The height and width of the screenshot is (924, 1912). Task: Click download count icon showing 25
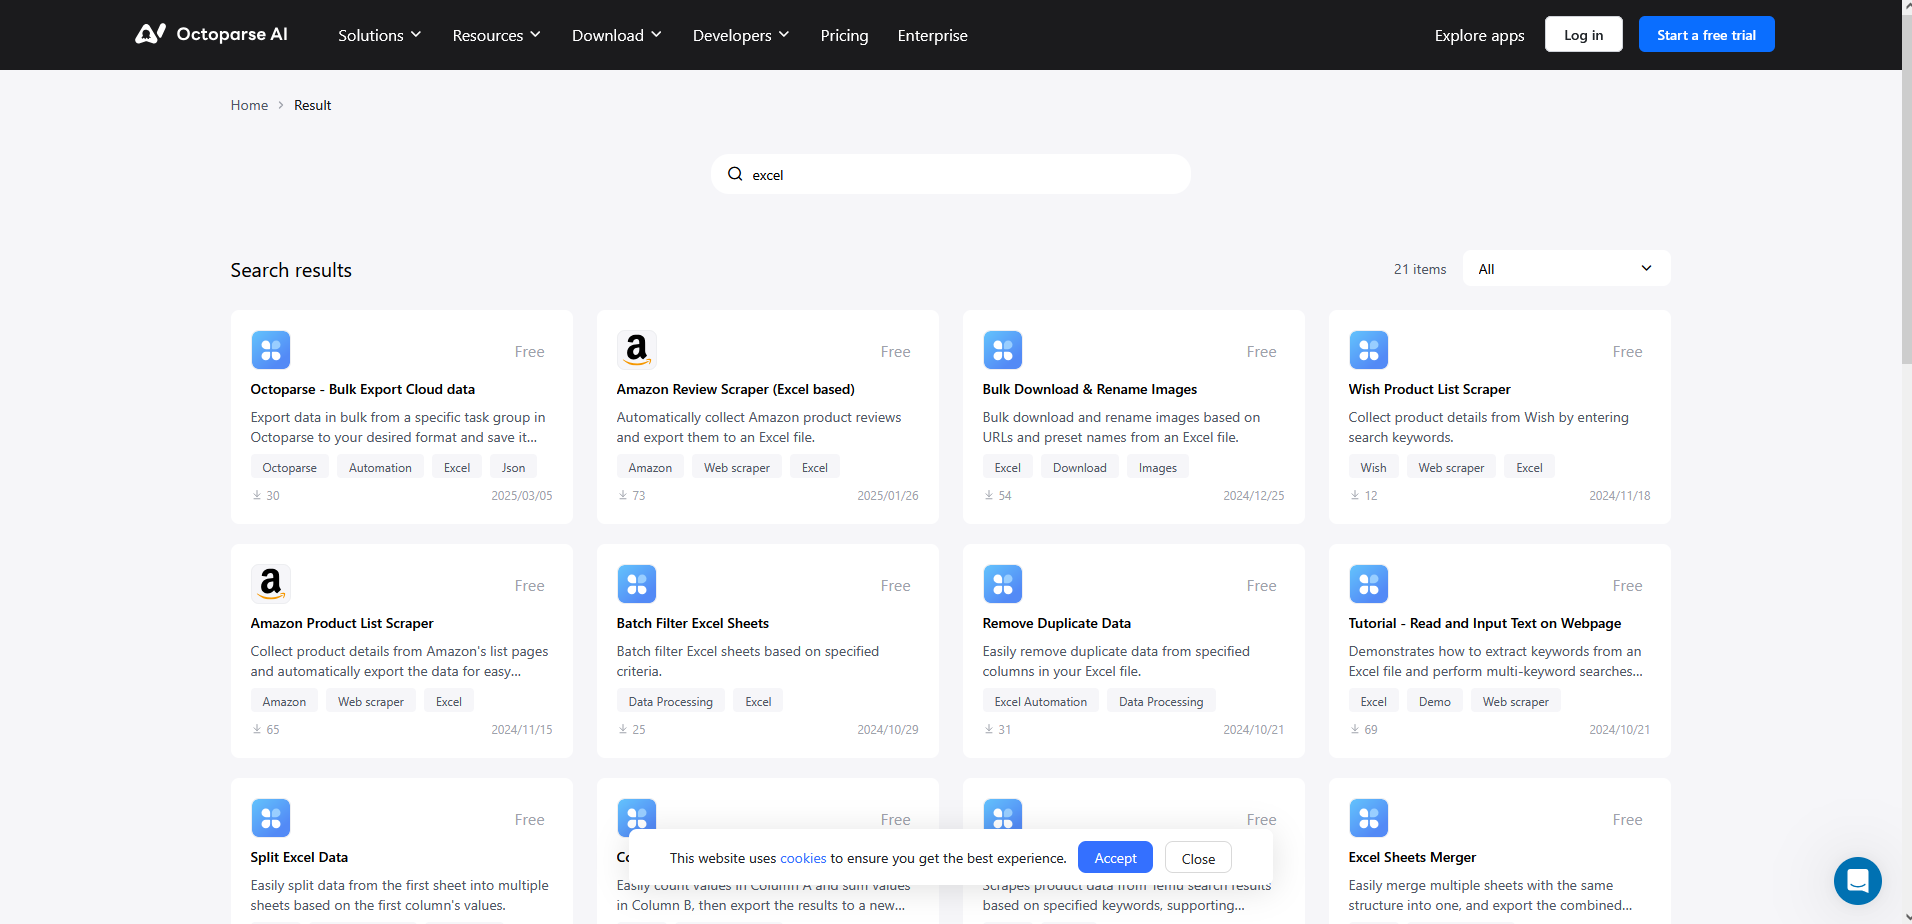(623, 729)
